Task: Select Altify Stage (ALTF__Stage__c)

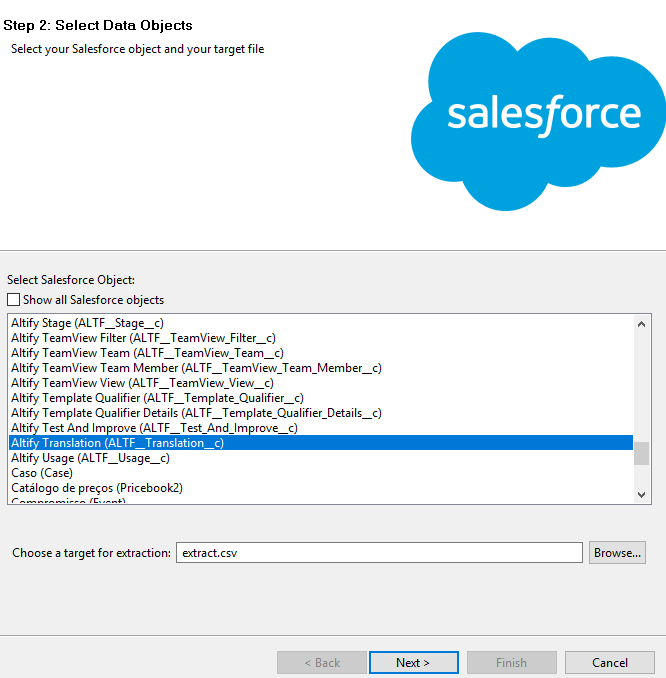Action: tap(321, 323)
